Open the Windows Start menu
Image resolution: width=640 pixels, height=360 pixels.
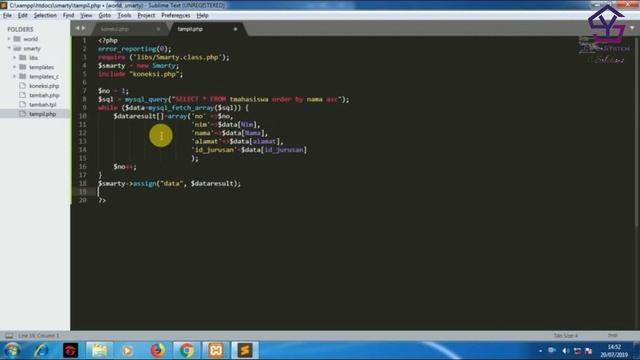(12, 350)
